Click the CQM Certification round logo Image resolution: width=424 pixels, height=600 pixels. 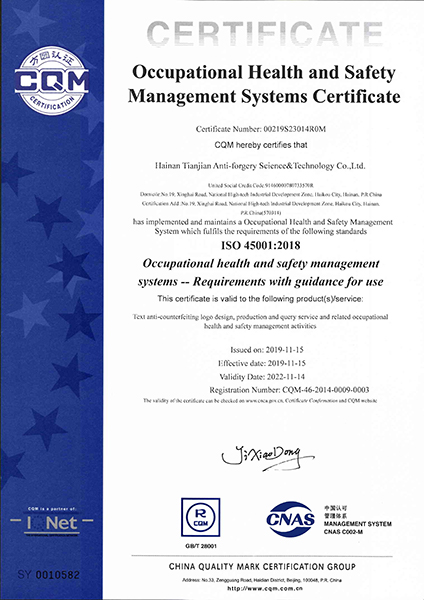coord(52,81)
